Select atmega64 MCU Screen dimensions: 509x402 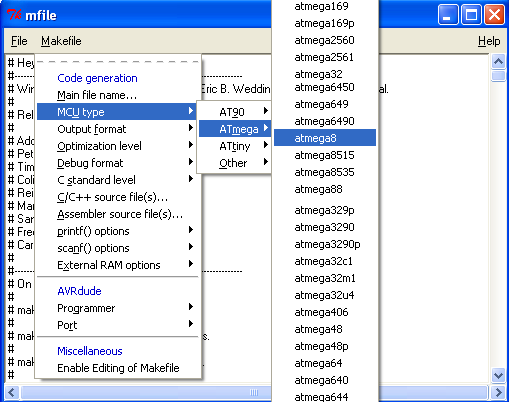(x=325, y=363)
